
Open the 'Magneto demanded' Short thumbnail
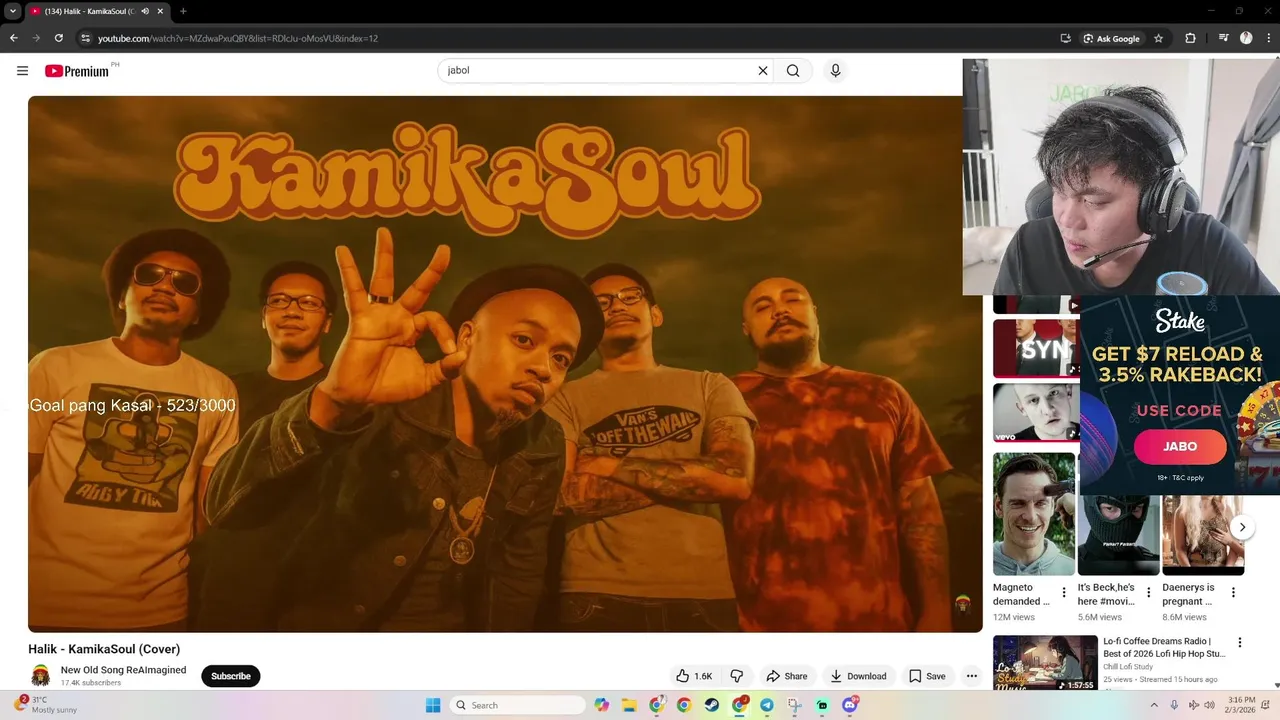1034,514
